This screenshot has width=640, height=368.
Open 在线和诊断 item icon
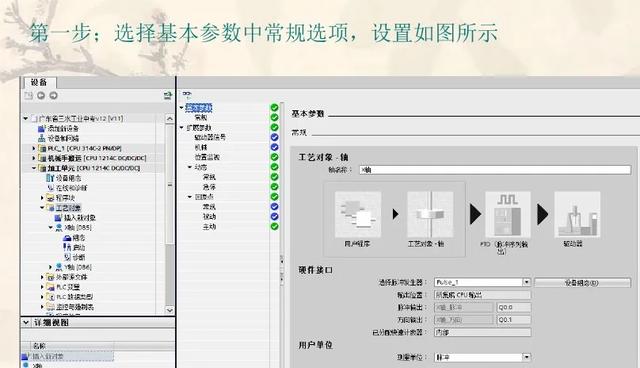click(50, 188)
